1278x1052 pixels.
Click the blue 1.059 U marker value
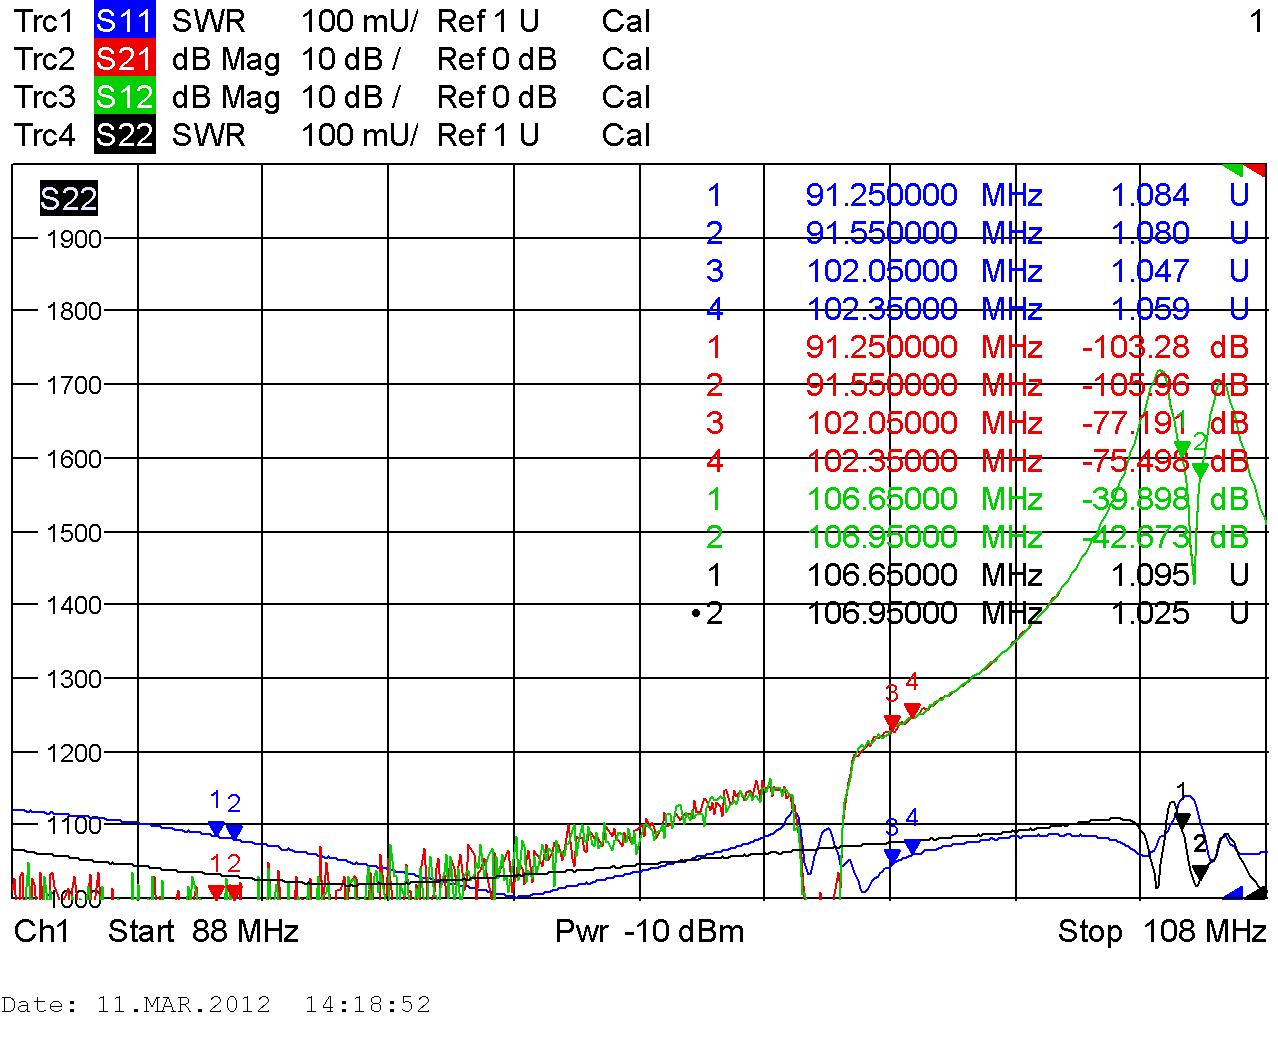(x=1181, y=309)
